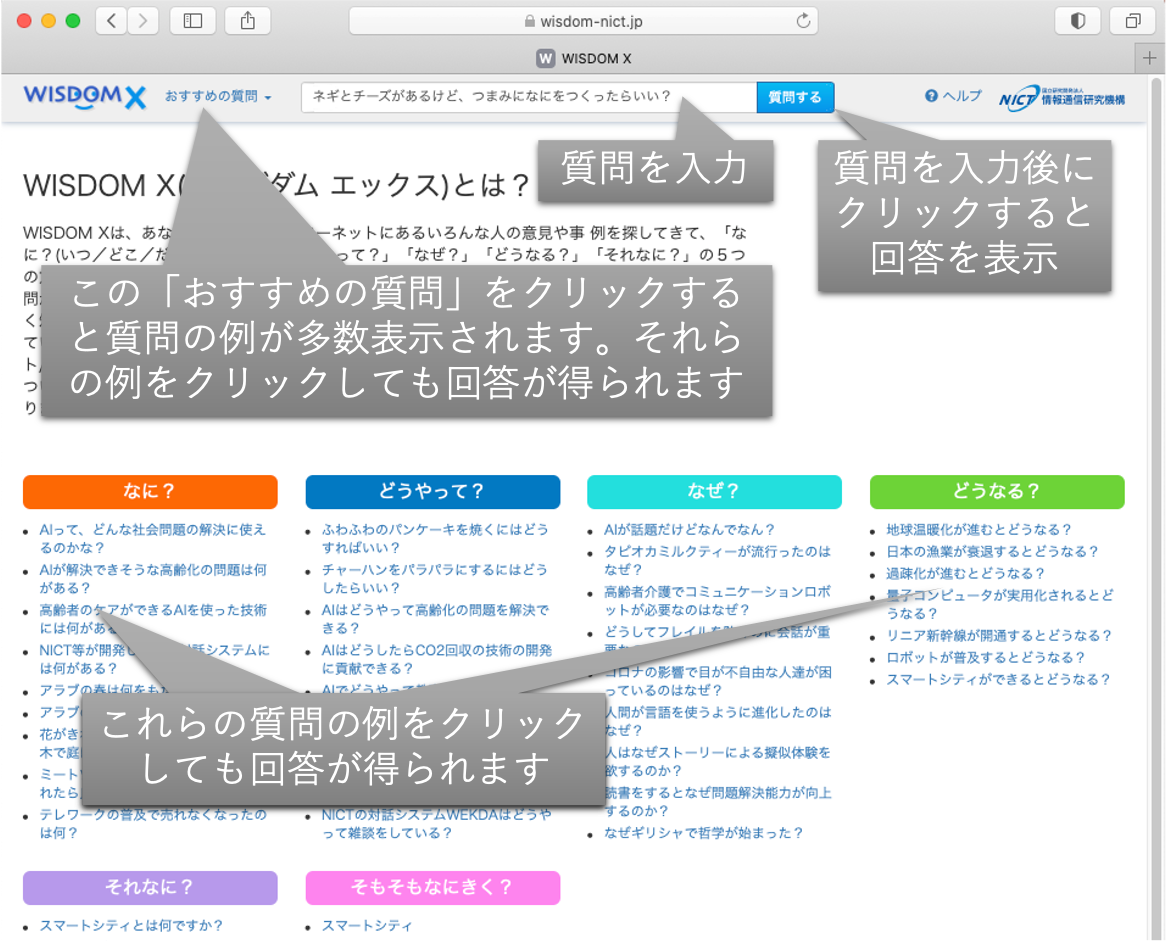Click the wisdom-nict.jp address bar

point(583,21)
